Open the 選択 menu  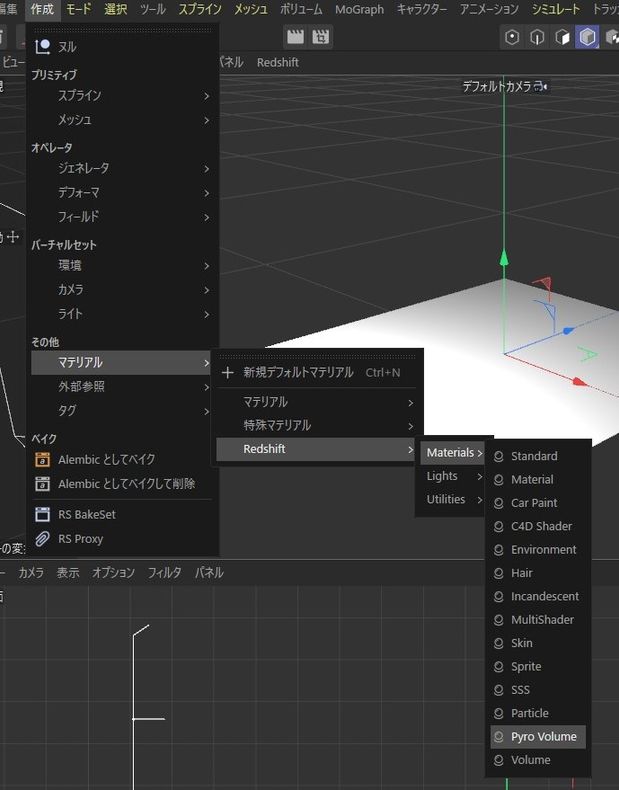click(116, 9)
